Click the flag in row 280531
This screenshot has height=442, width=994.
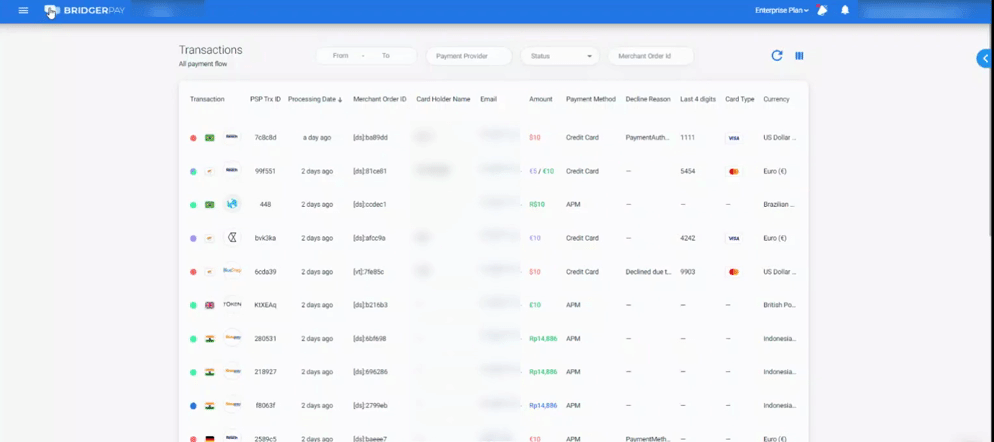pyautogui.click(x=210, y=339)
